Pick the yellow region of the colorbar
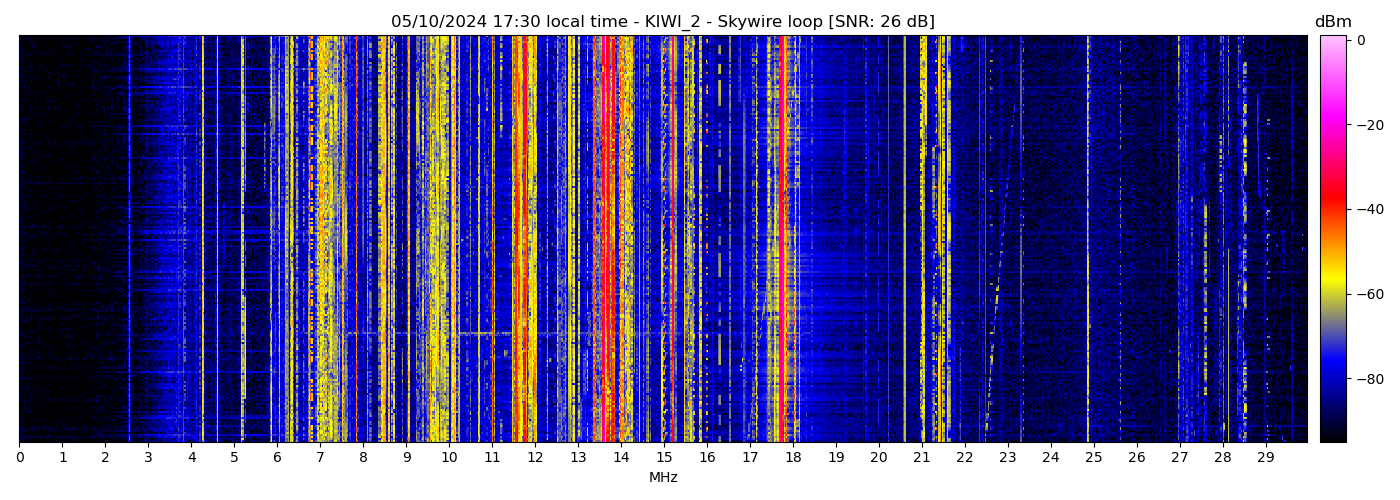The width and height of the screenshot is (1400, 500). click(1332, 286)
